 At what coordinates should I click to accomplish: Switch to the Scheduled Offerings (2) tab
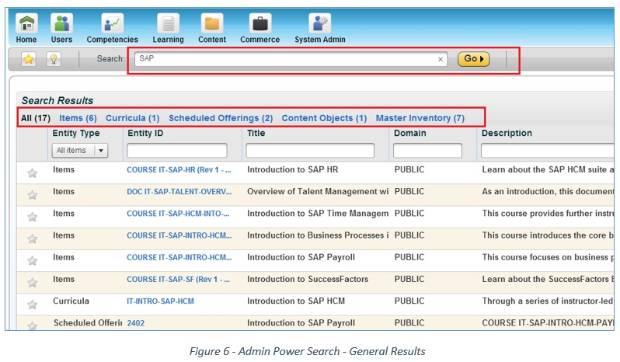point(221,118)
